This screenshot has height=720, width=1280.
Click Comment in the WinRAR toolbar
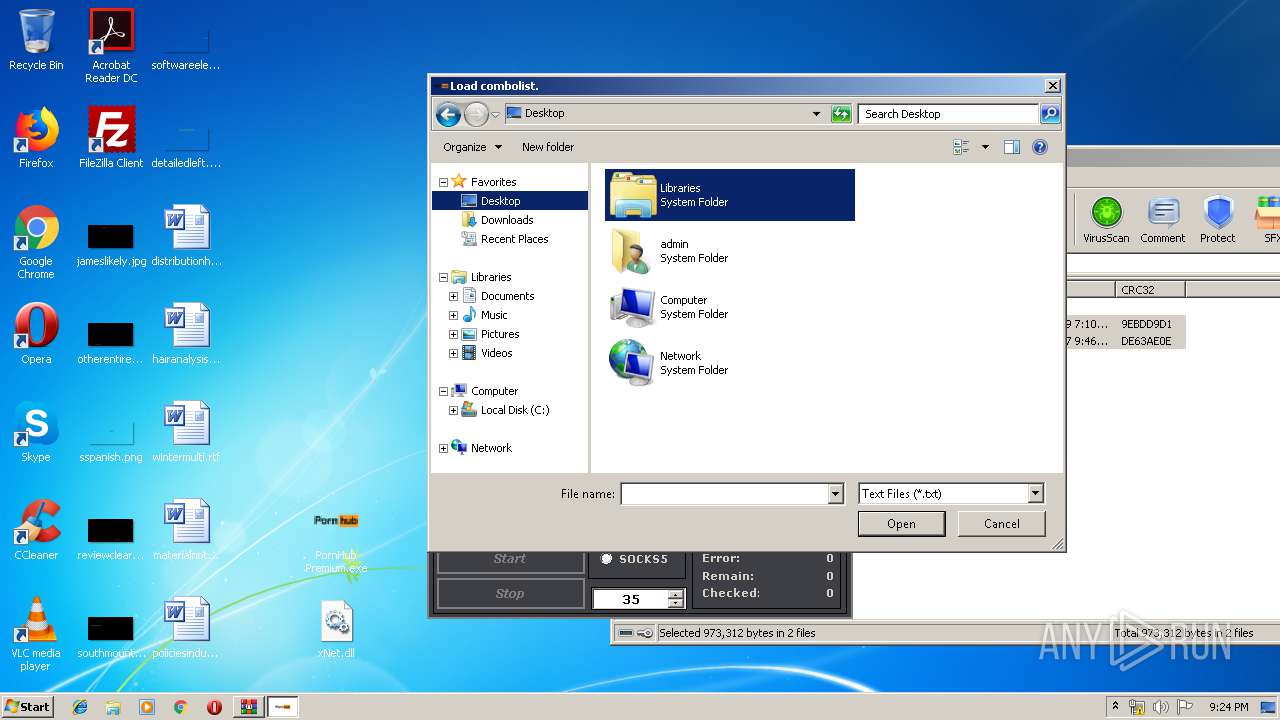[x=1162, y=220]
